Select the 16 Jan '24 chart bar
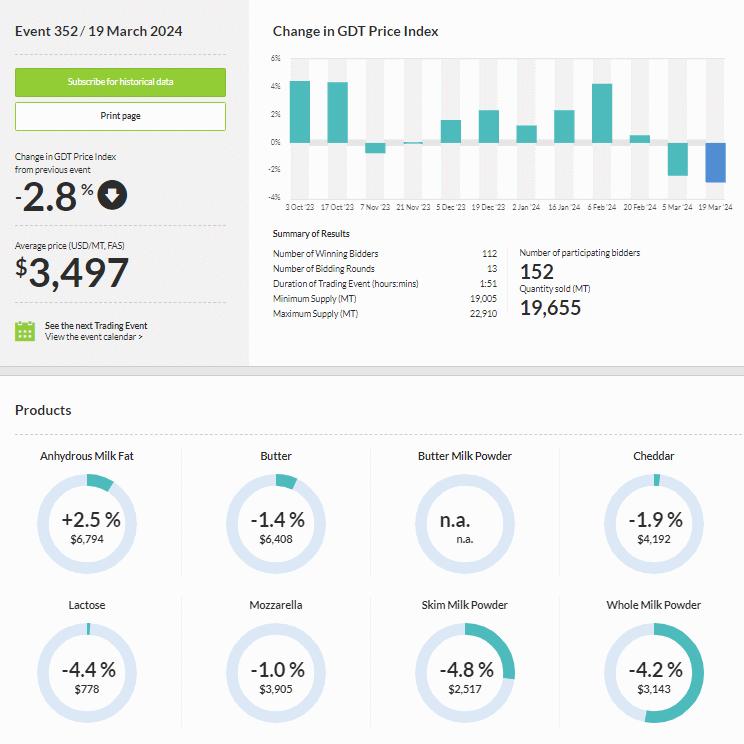The width and height of the screenshot is (744, 744). (564, 127)
